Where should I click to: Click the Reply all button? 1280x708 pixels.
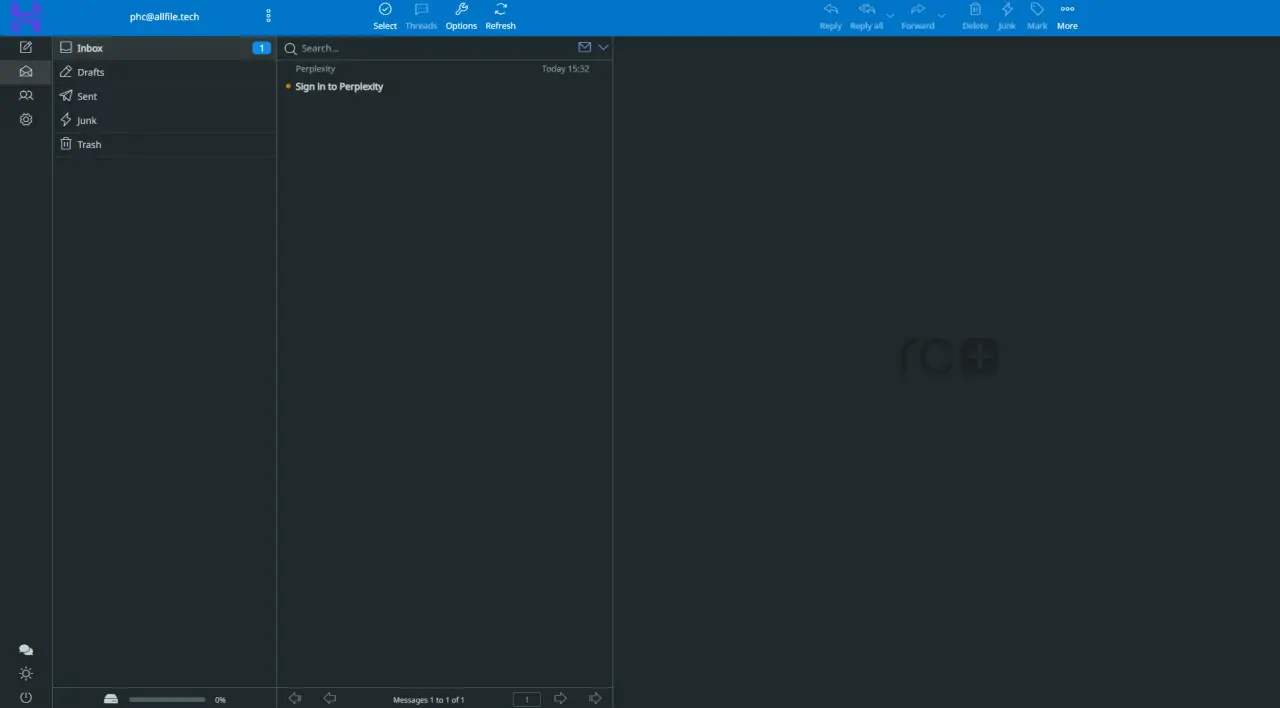867,16
